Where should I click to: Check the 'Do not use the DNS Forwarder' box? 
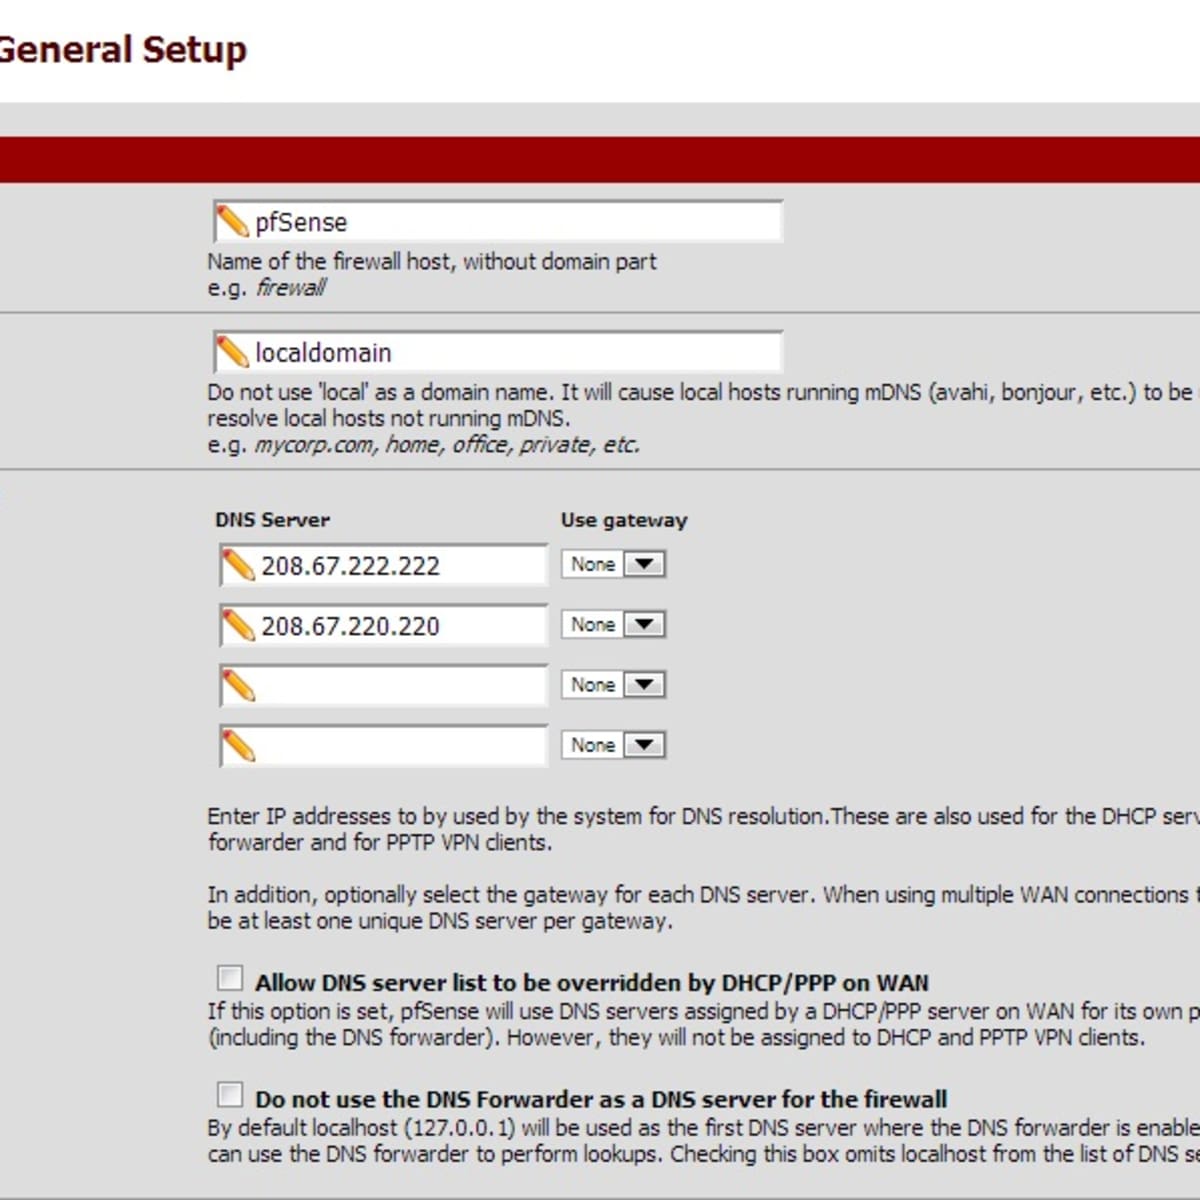point(230,1095)
